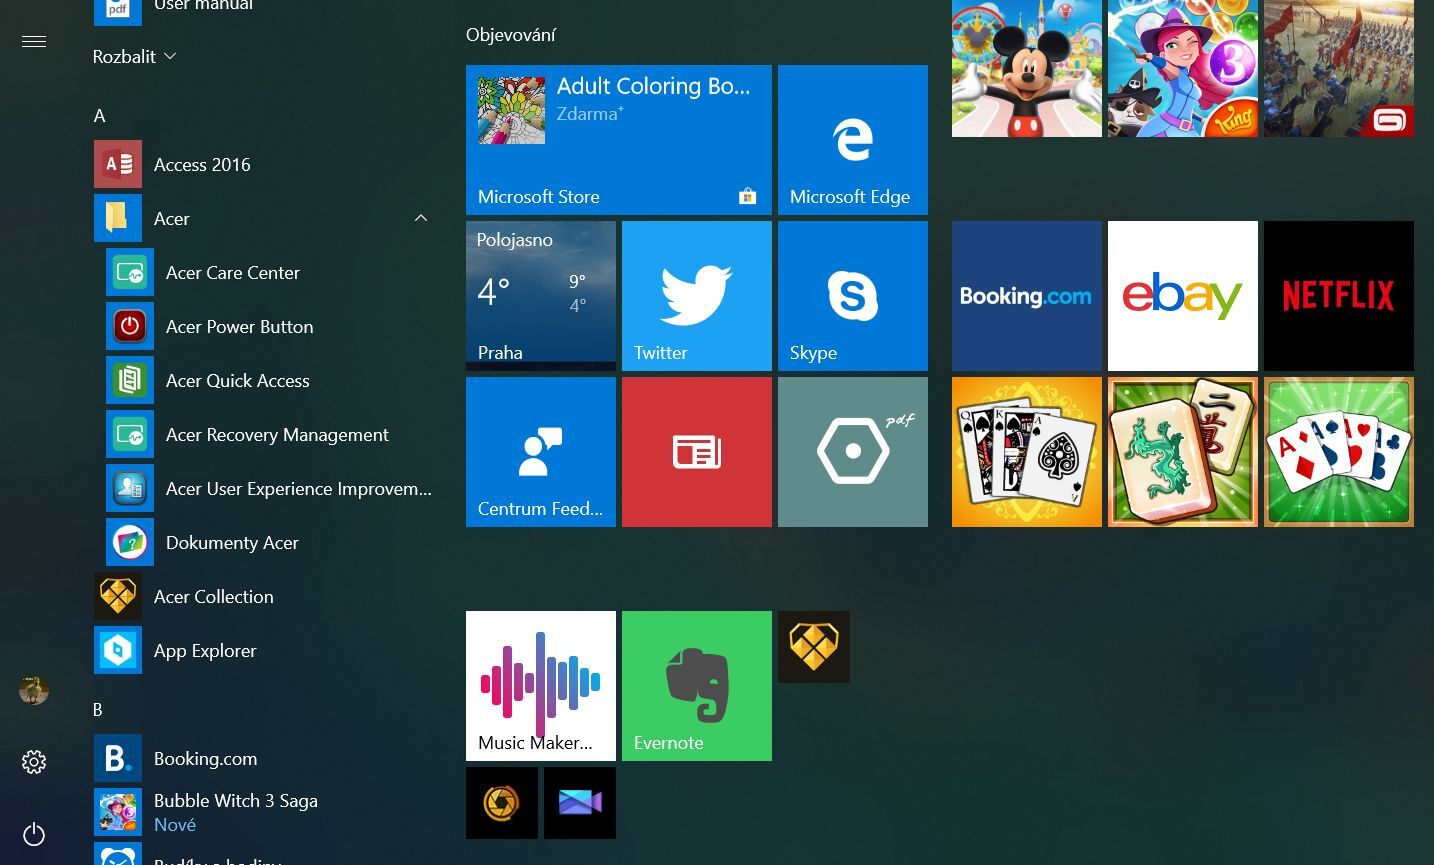
Task: Collapse the Acer app group
Action: point(421,218)
